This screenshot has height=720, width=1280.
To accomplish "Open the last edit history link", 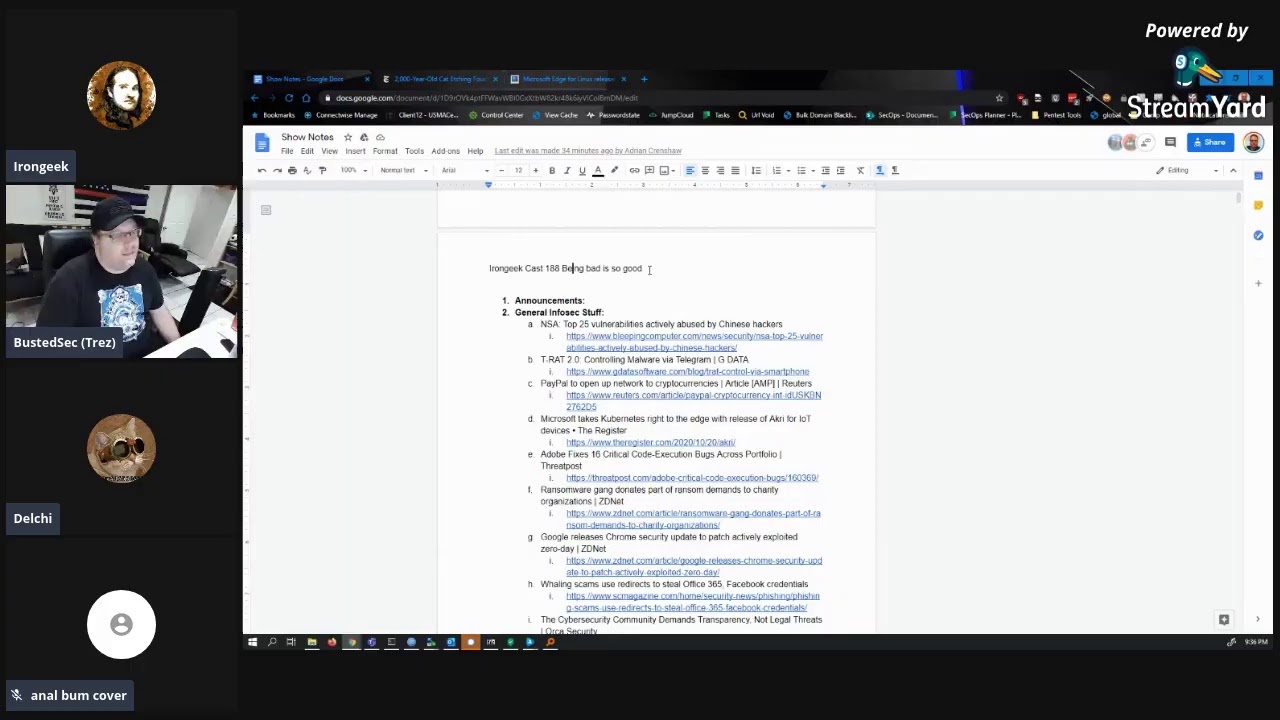I will point(588,151).
